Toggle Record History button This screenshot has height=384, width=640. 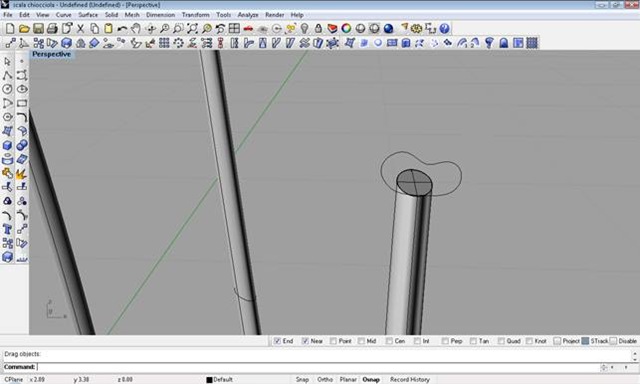pyautogui.click(x=410, y=380)
